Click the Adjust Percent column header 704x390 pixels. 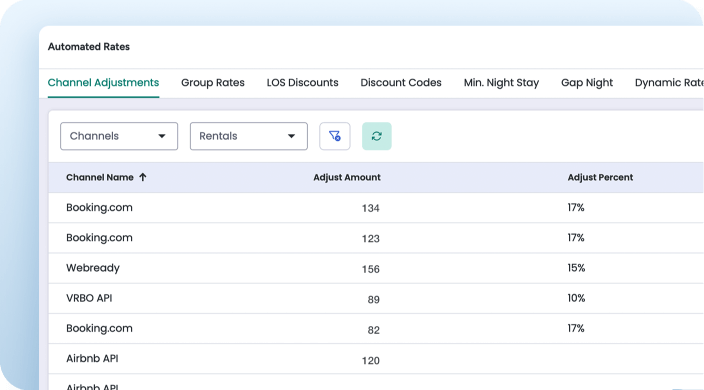(600, 177)
